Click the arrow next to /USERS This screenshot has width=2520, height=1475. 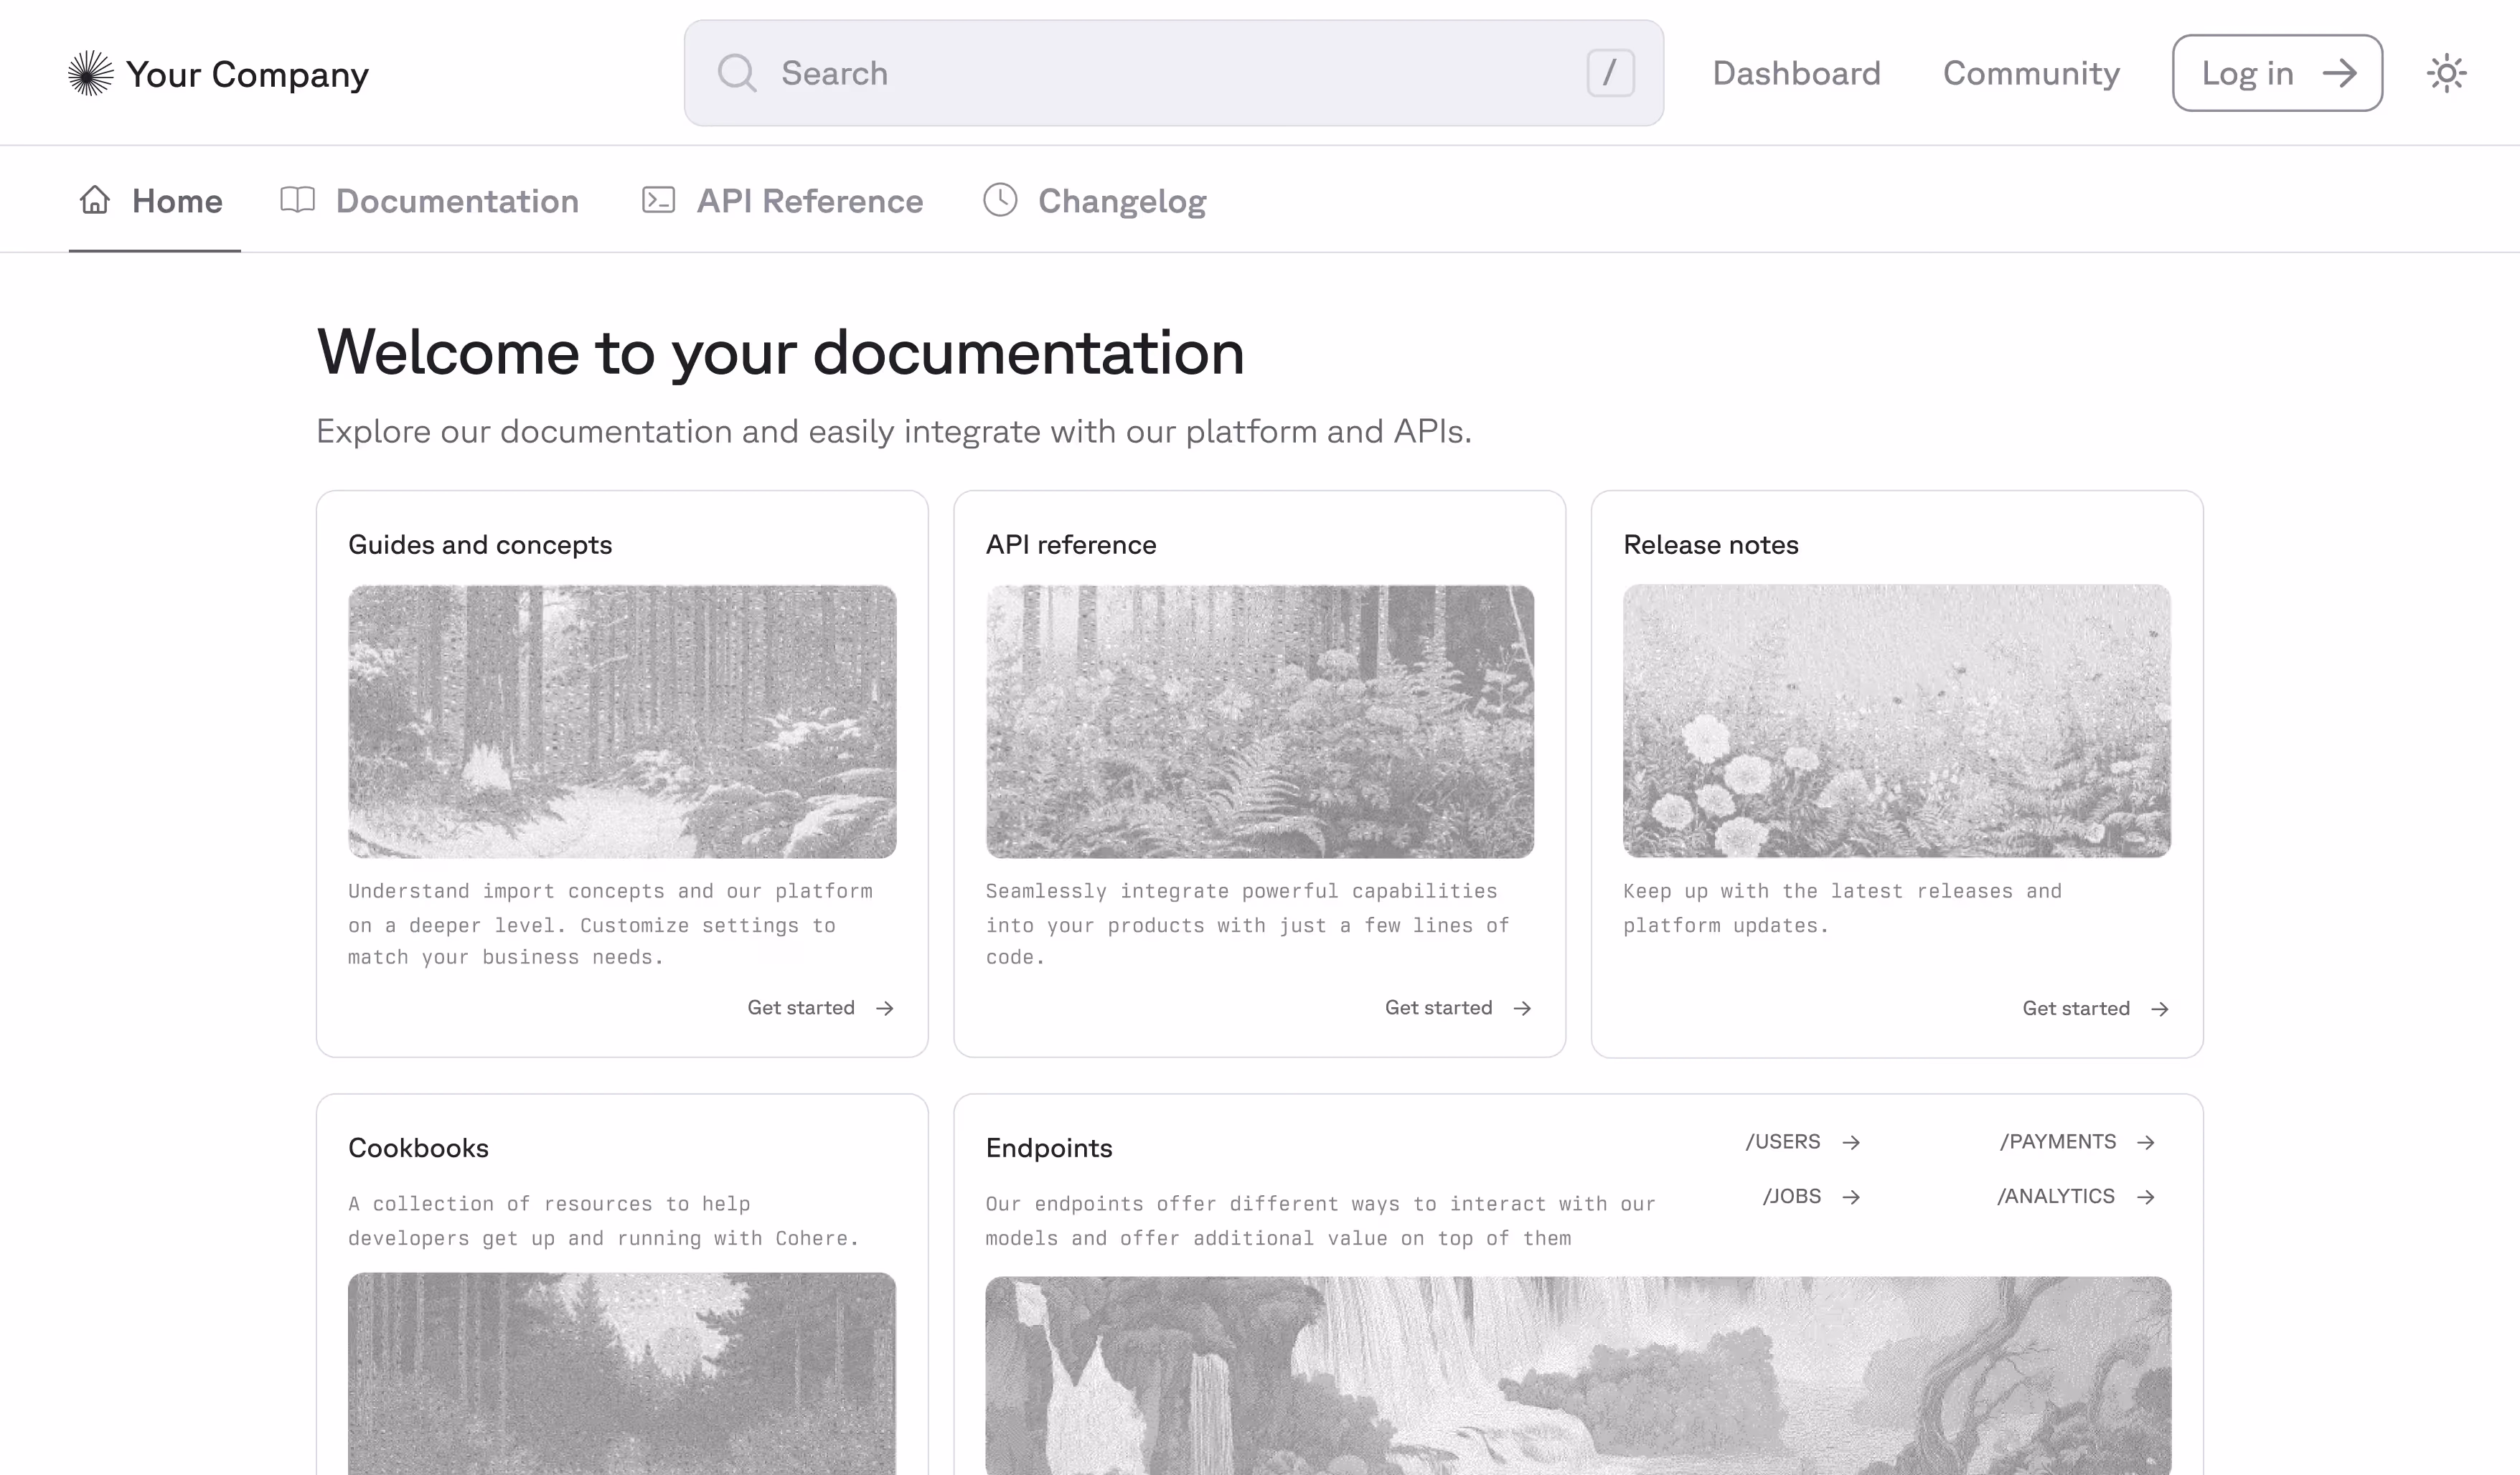click(1851, 1142)
